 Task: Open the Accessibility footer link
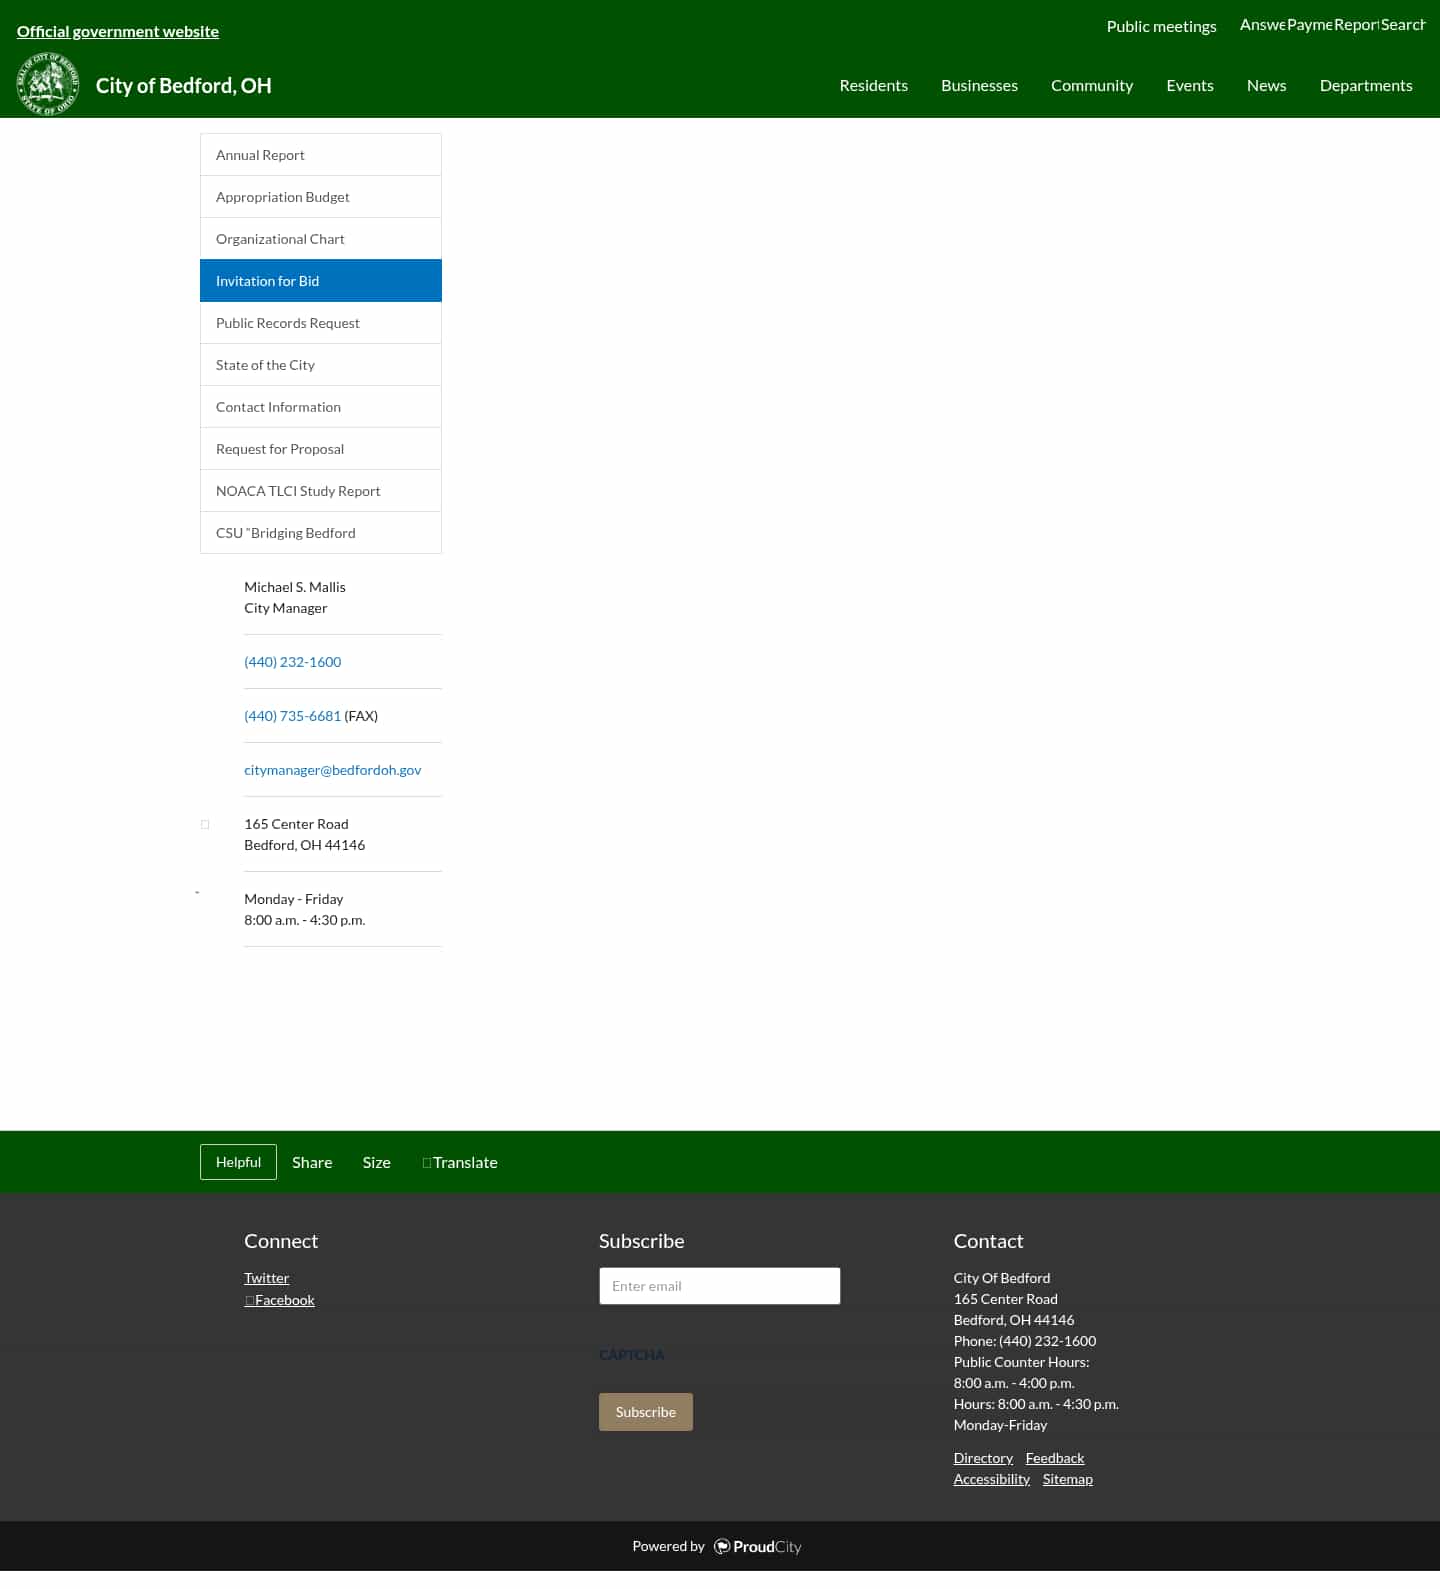(991, 1479)
